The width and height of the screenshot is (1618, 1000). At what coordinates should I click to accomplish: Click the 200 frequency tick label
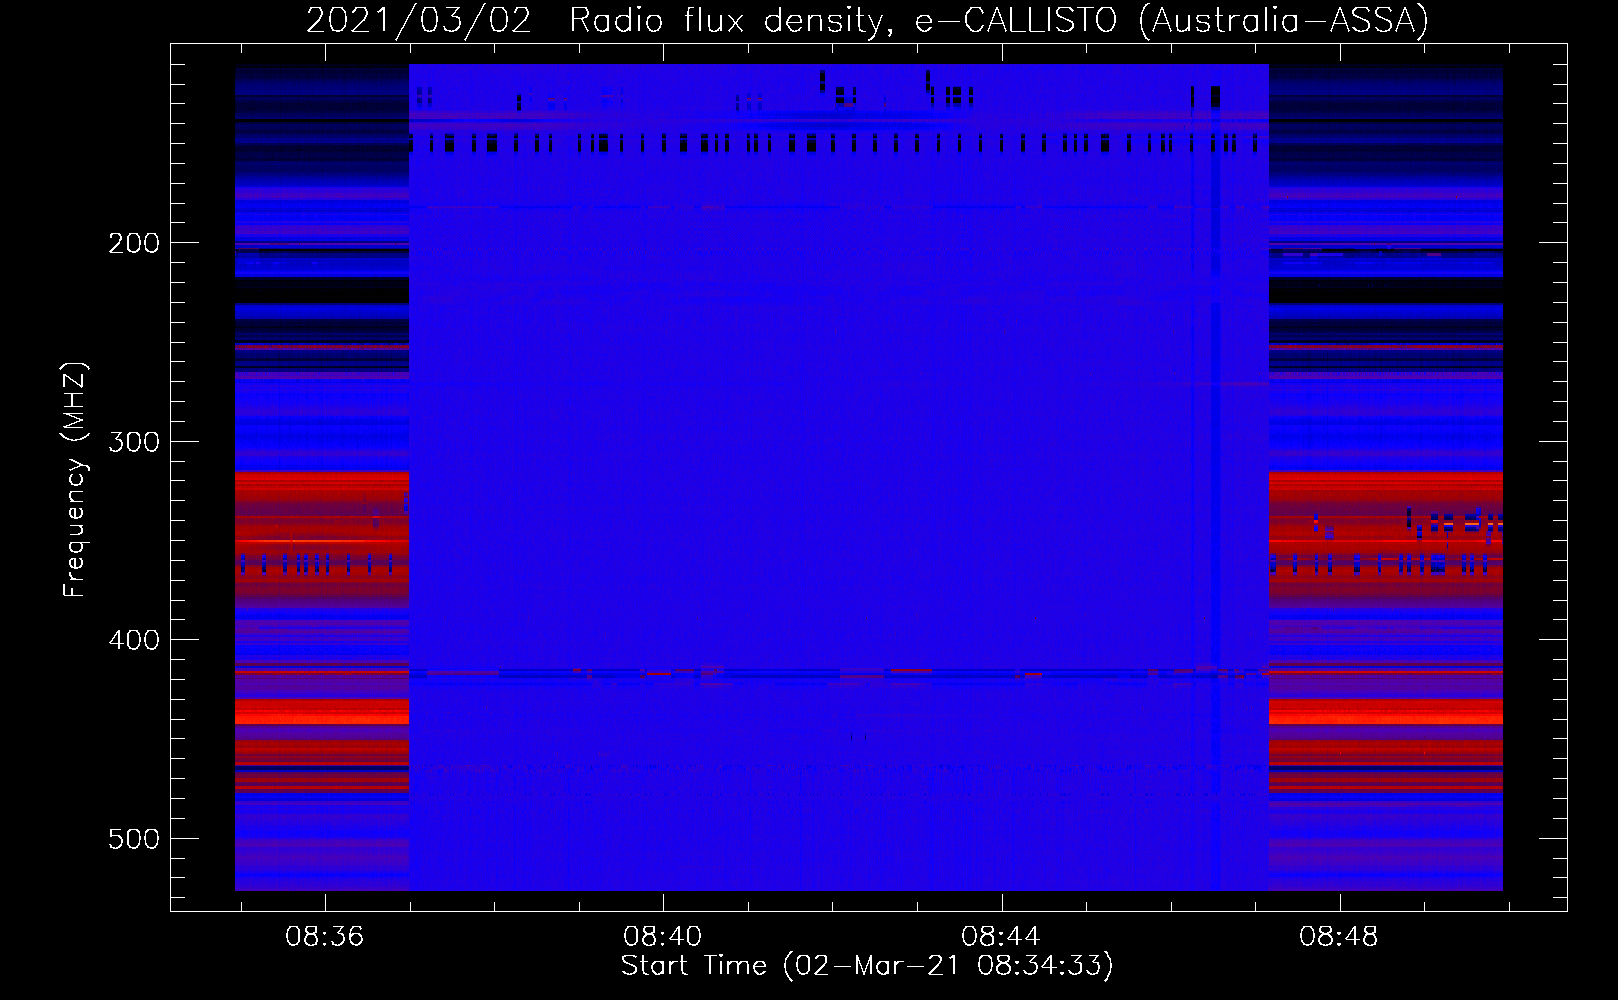(134, 243)
